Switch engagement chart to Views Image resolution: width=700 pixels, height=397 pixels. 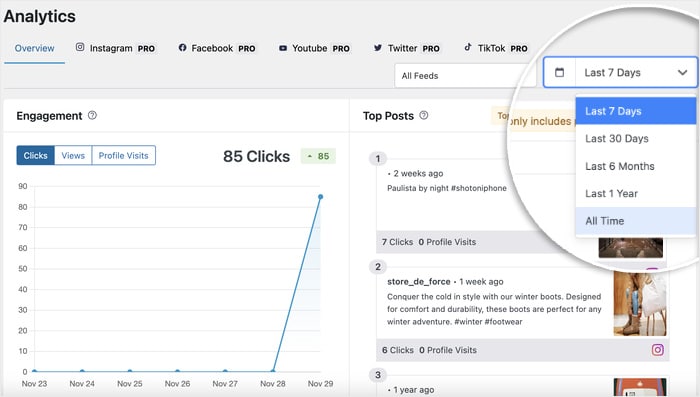coord(73,155)
